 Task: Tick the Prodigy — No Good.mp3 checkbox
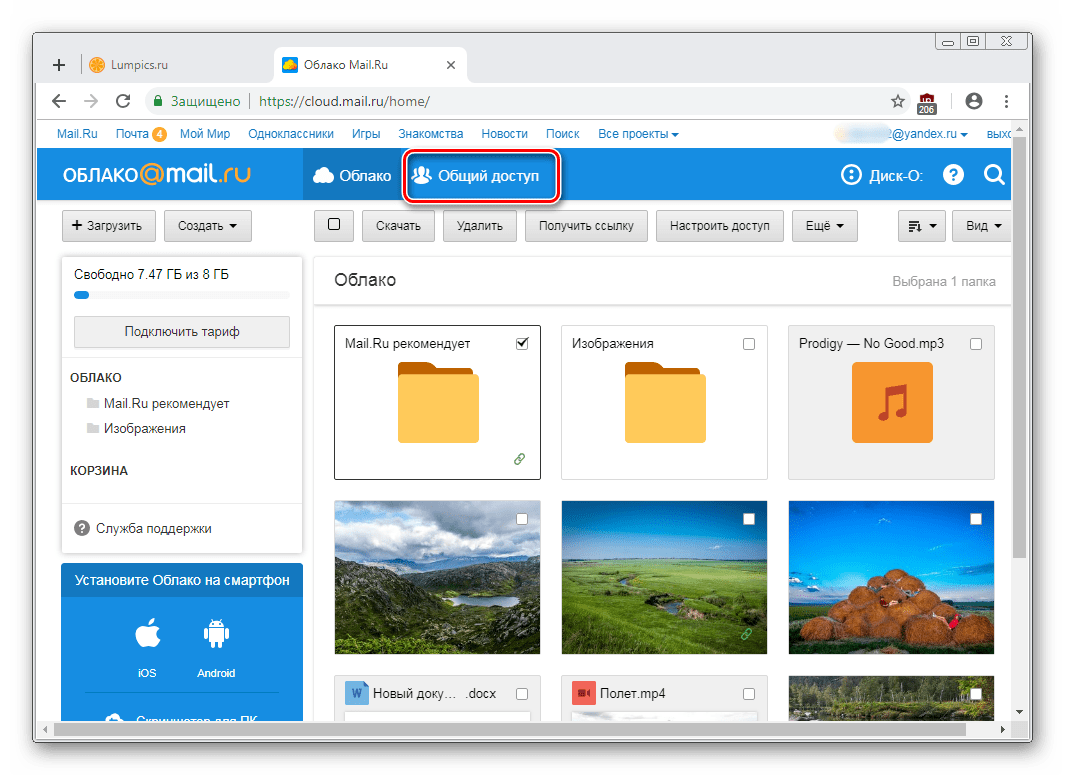[975, 344]
